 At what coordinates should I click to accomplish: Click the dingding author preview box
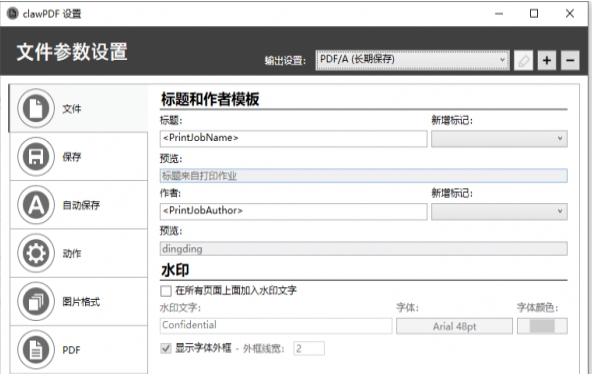pyautogui.click(x=363, y=249)
